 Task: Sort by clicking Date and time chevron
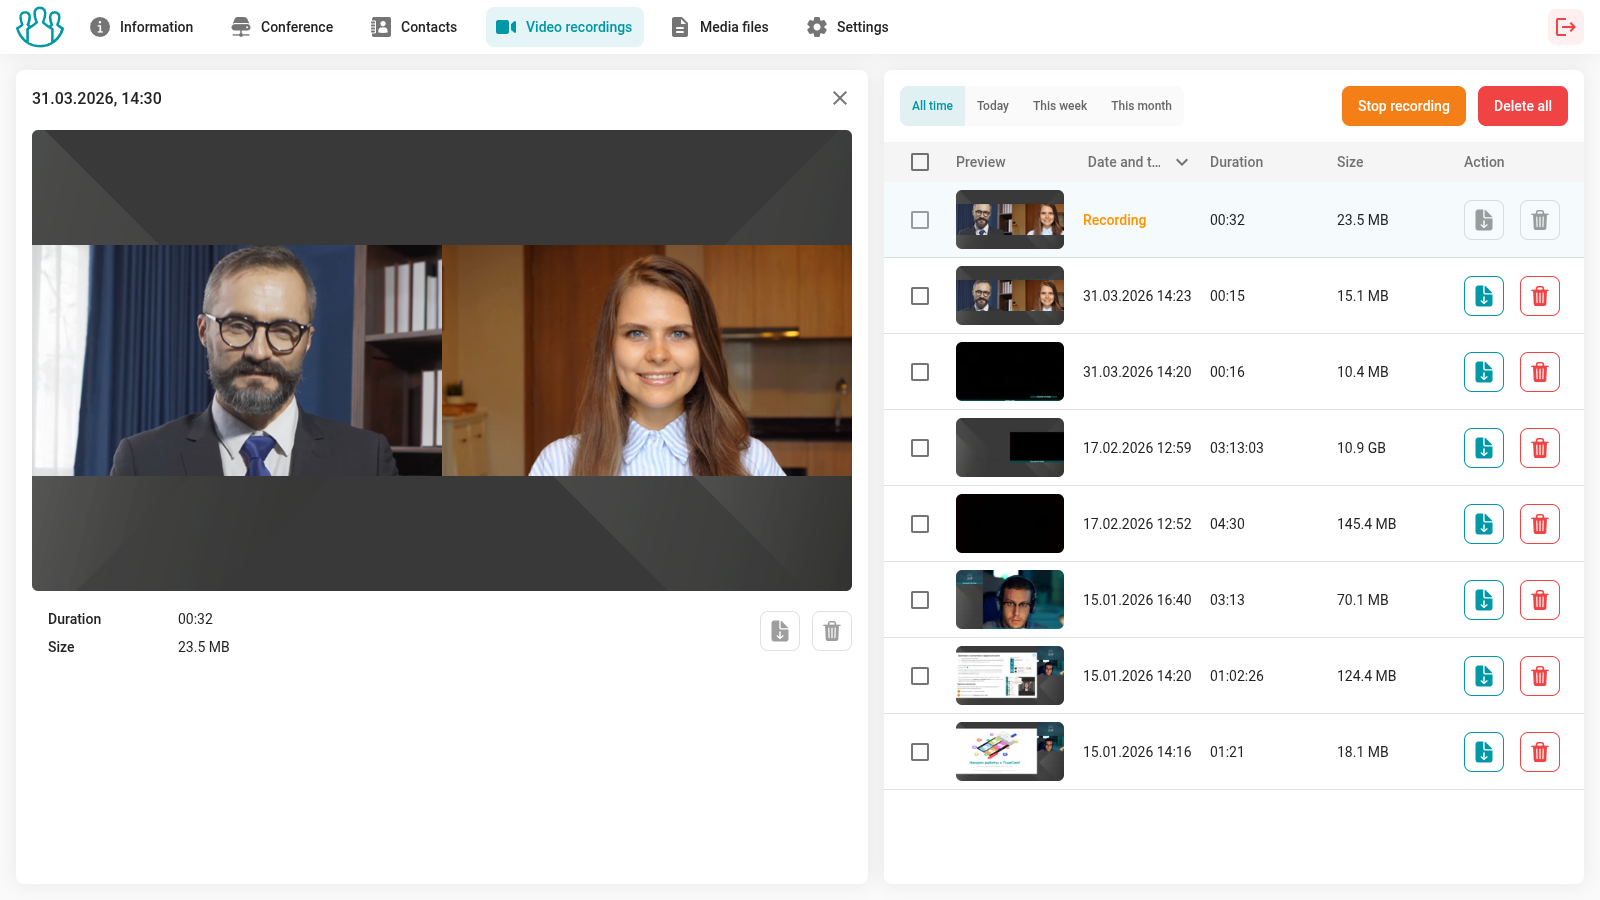[x=1181, y=162]
